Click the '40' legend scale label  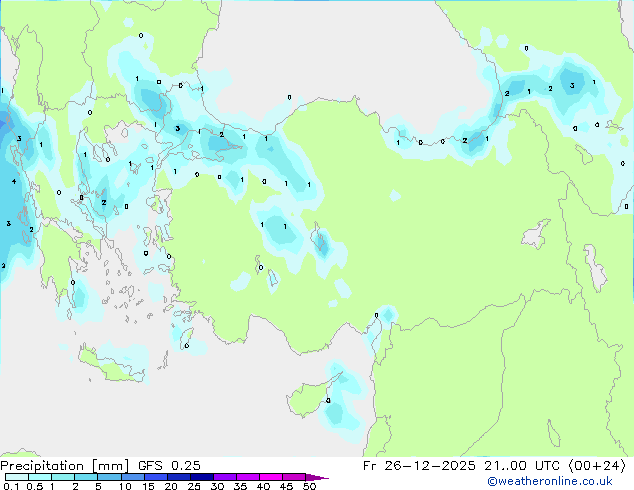click(263, 486)
